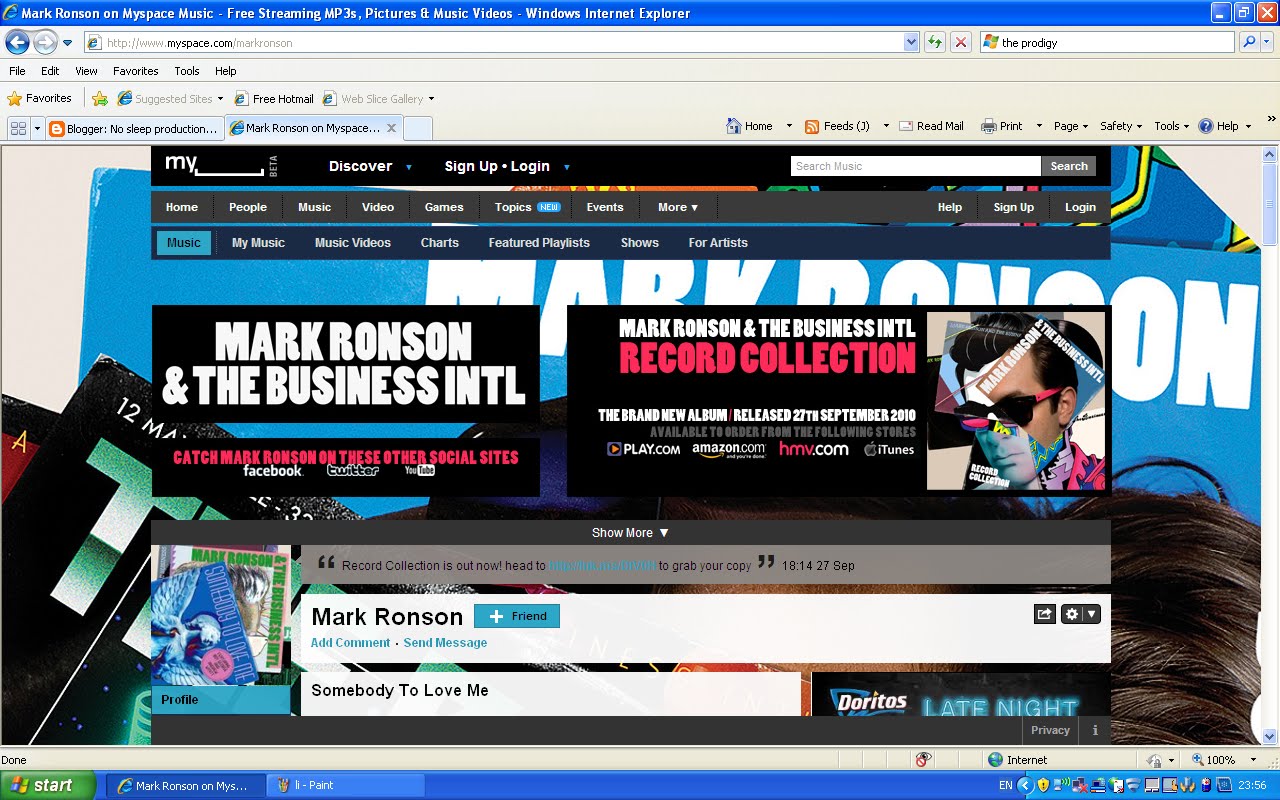The width and height of the screenshot is (1280, 800).
Task: Click the plus Friend button
Action: pos(517,616)
